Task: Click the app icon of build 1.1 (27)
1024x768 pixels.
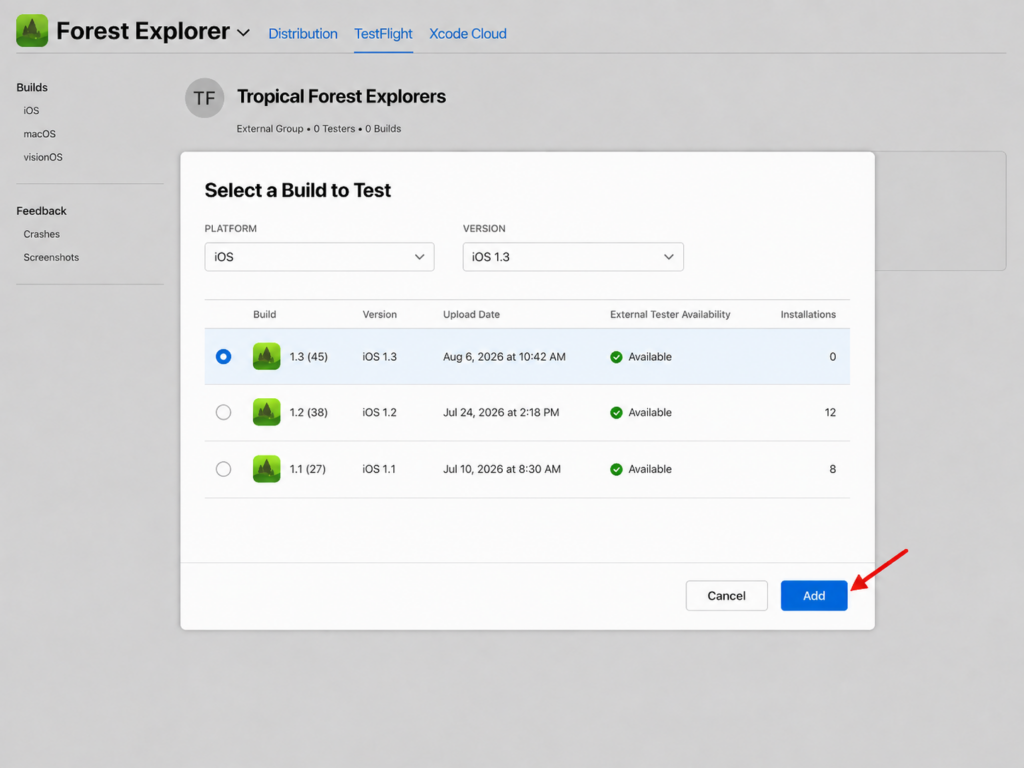Action: click(266, 469)
